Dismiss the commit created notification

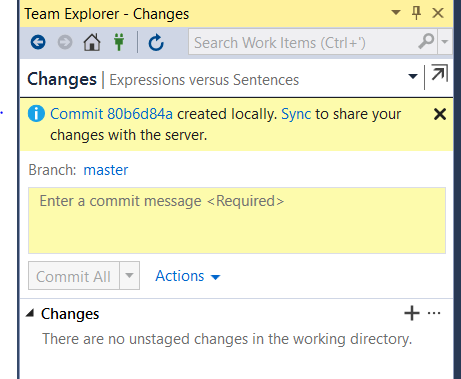pos(440,114)
